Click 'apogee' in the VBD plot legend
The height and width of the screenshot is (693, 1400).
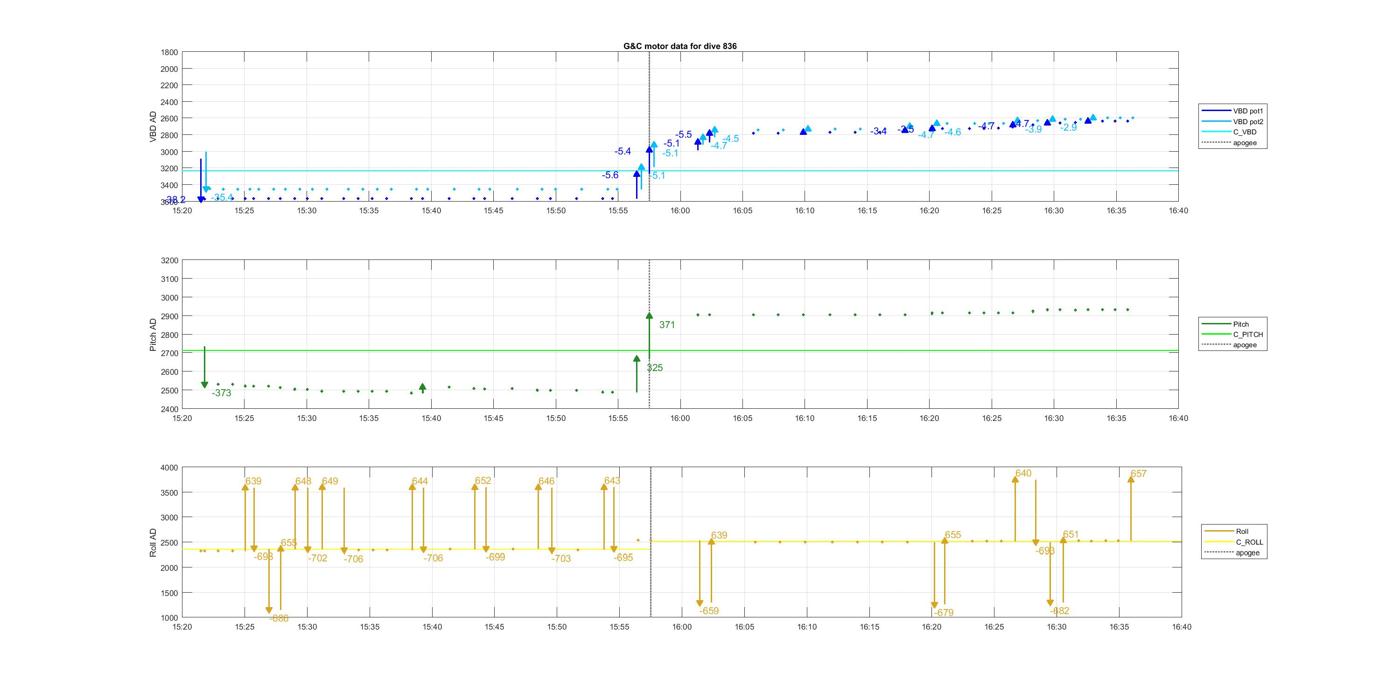coord(1245,142)
